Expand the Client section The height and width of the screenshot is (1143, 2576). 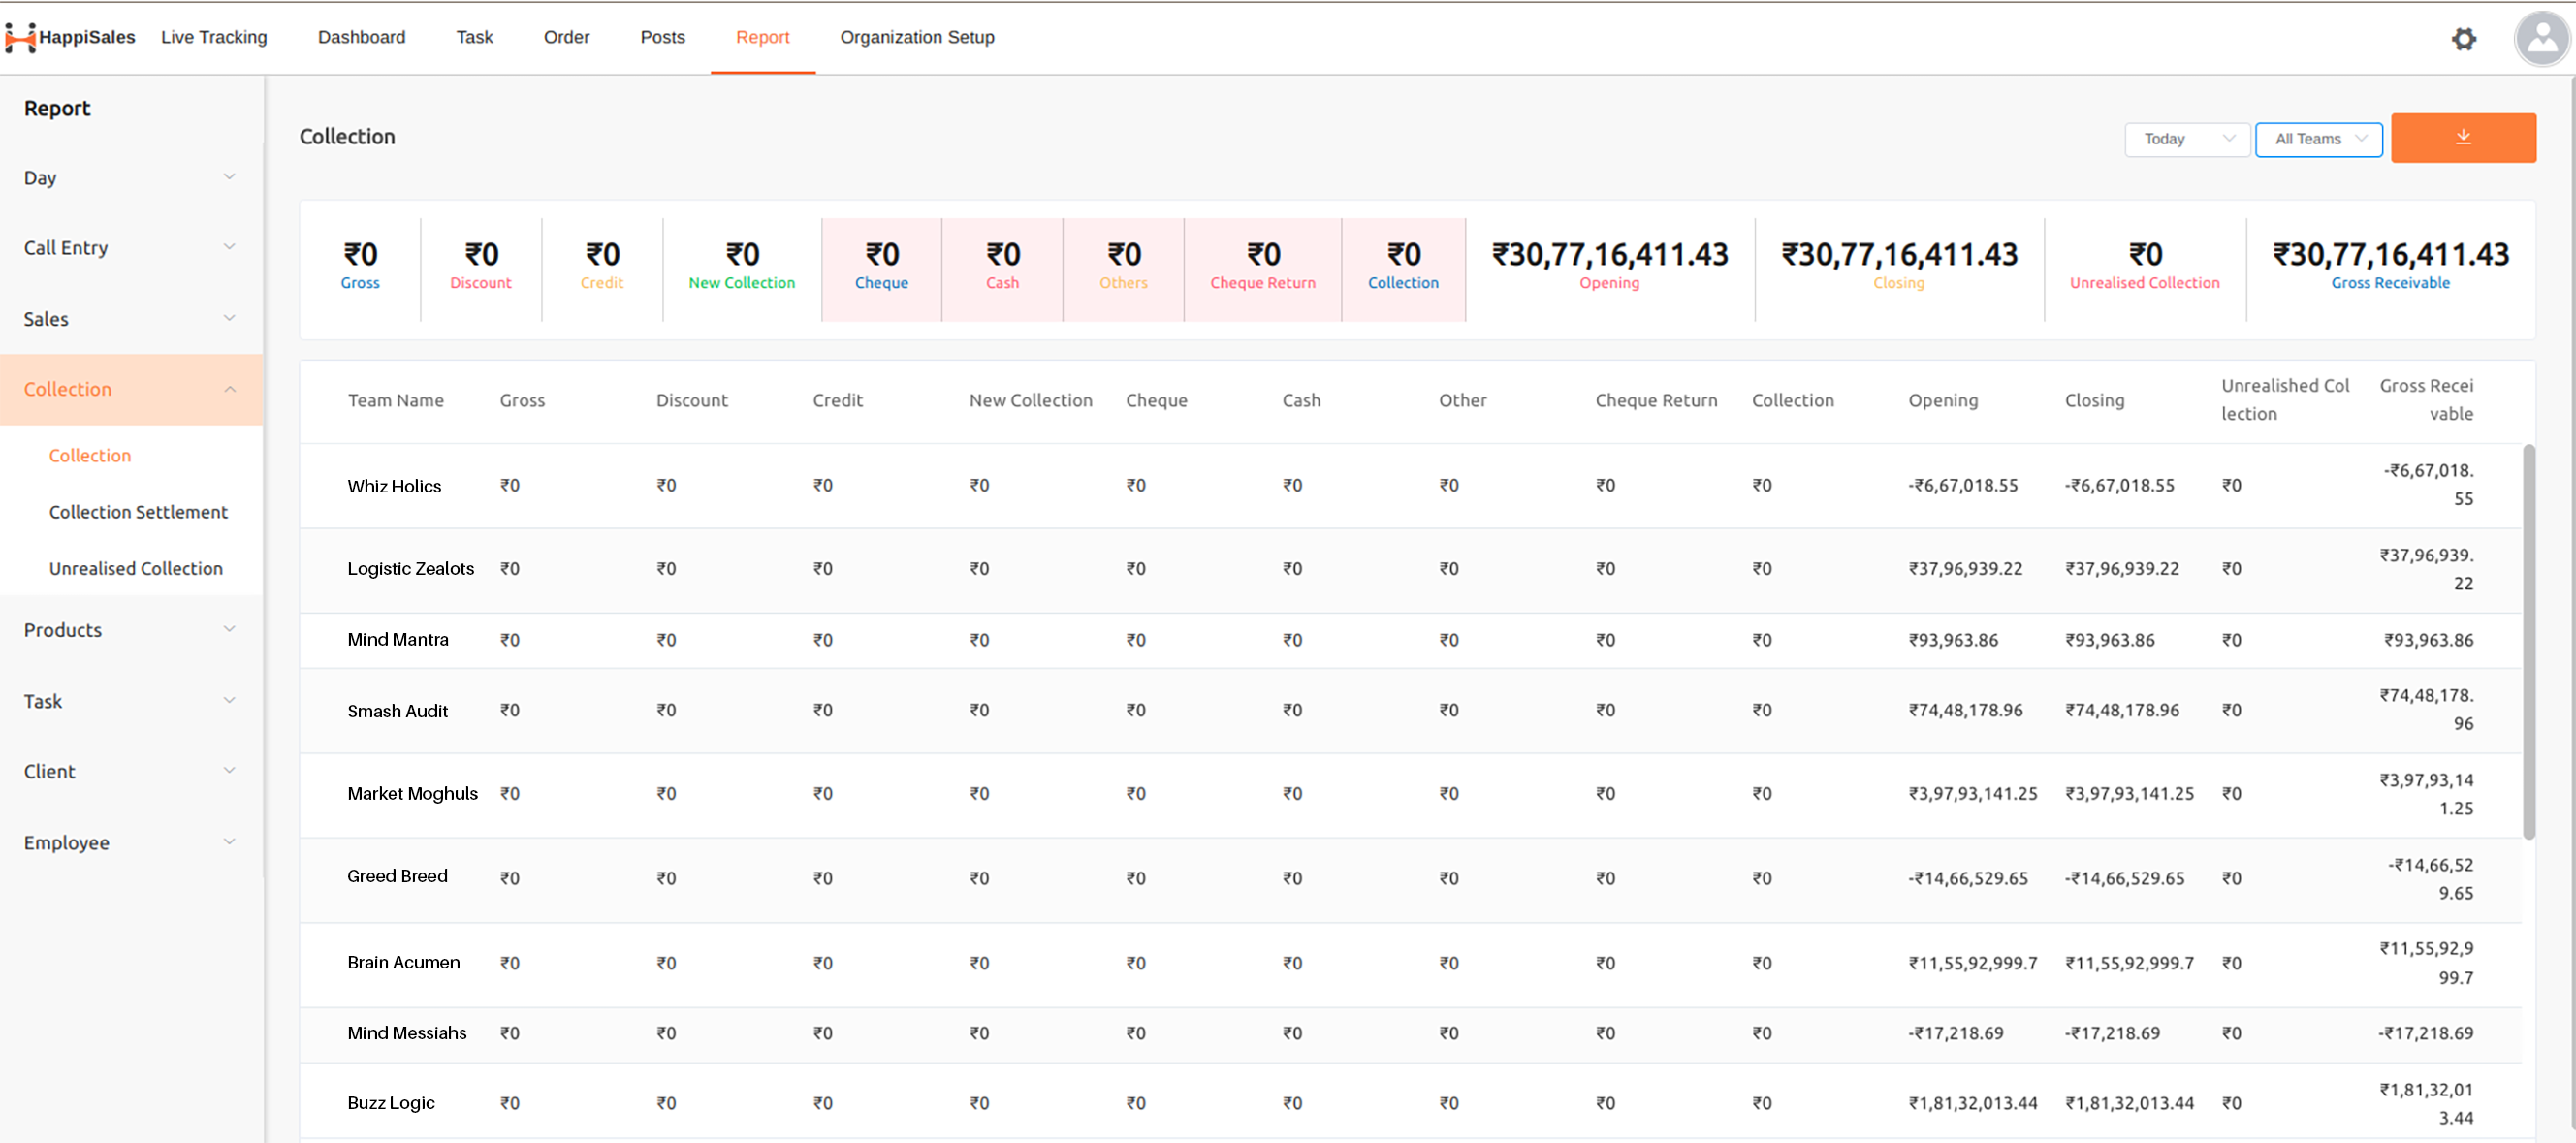[131, 771]
